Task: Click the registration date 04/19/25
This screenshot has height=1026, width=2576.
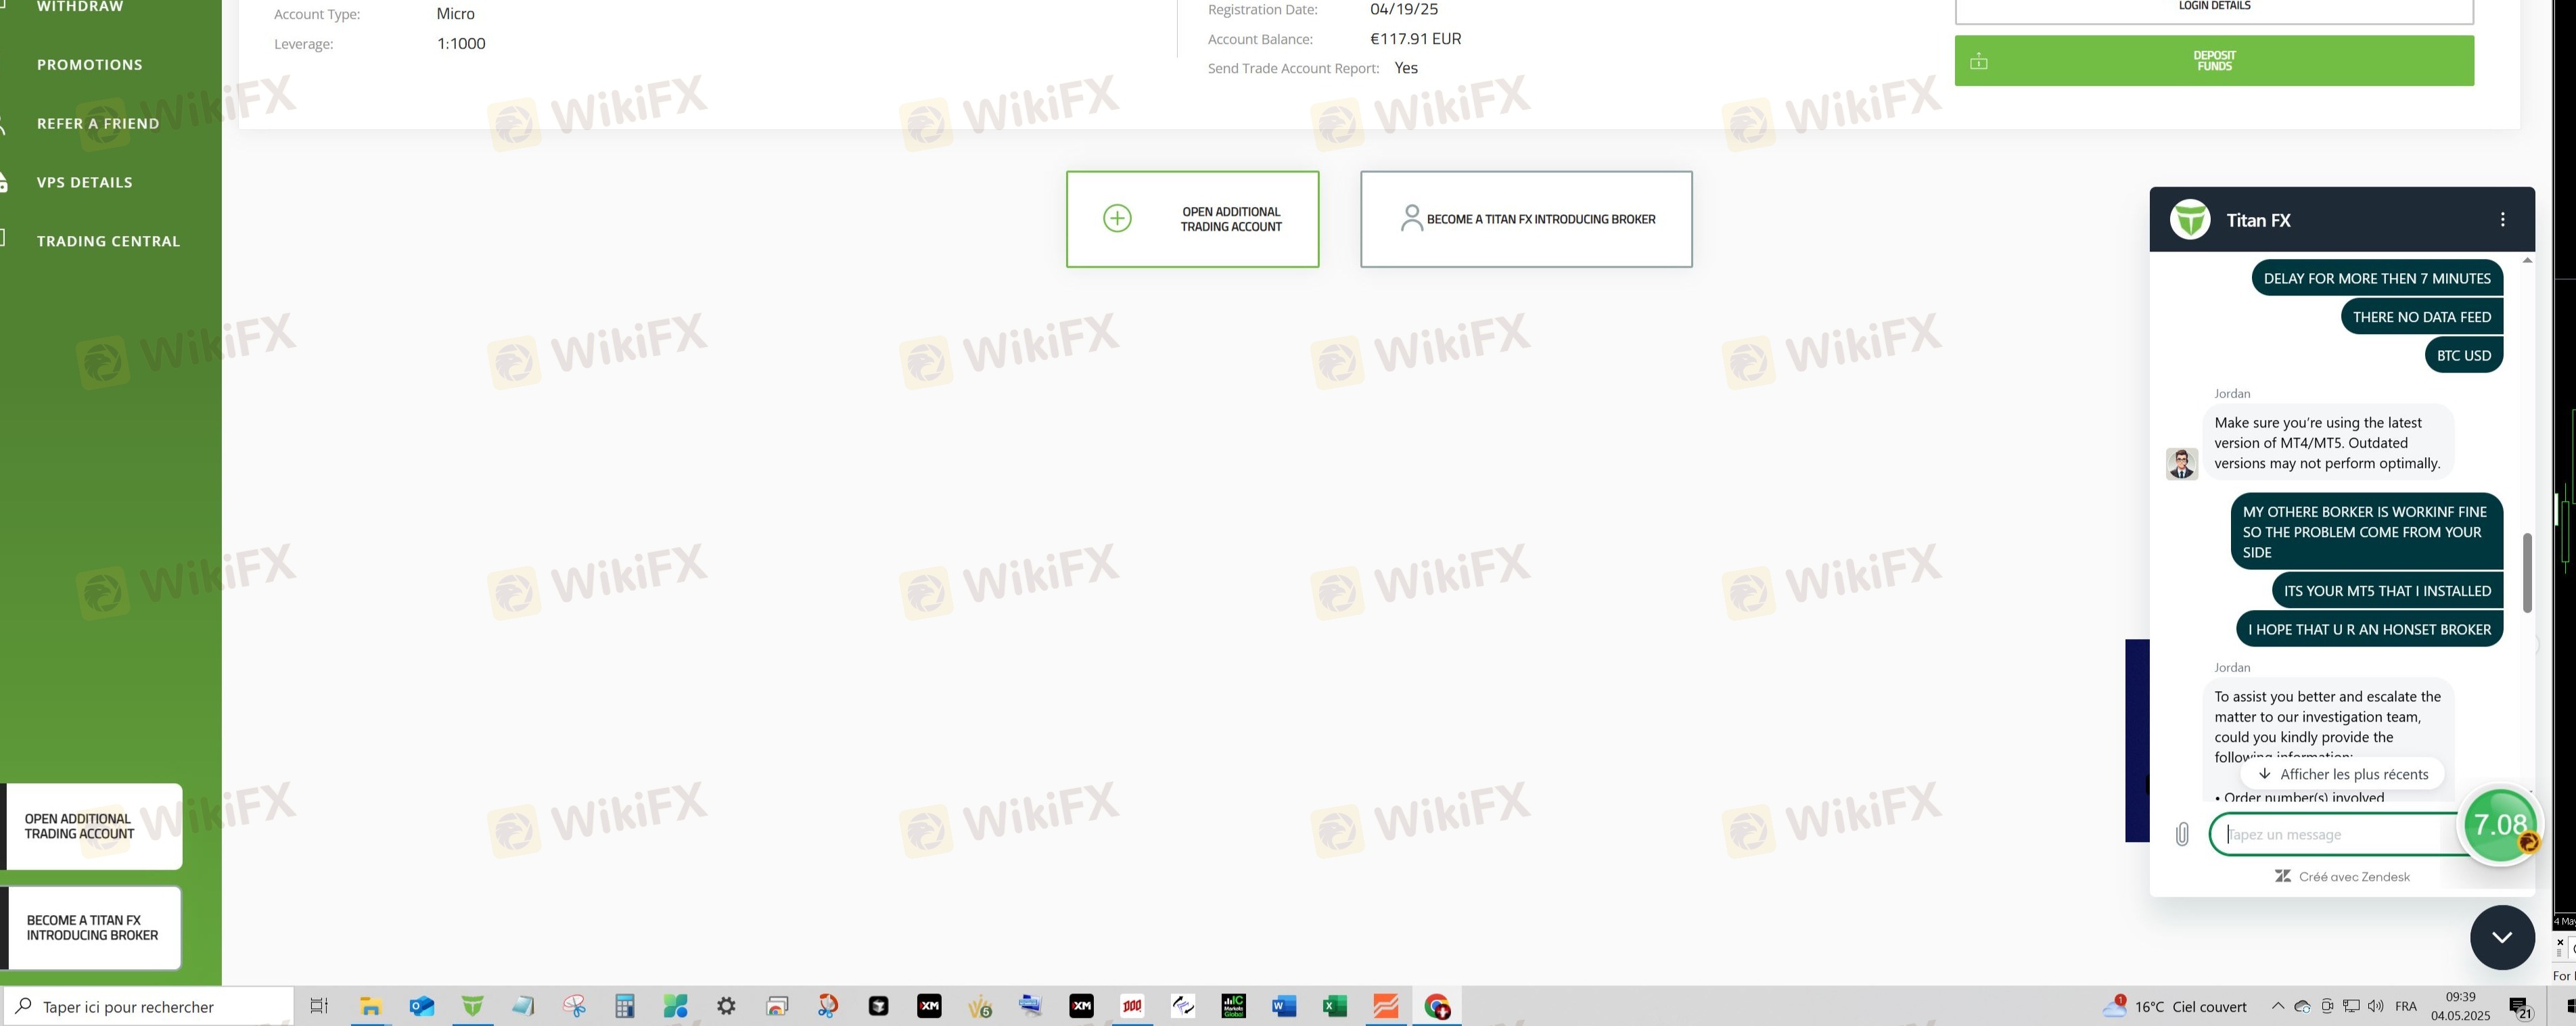Action: tap(1404, 9)
